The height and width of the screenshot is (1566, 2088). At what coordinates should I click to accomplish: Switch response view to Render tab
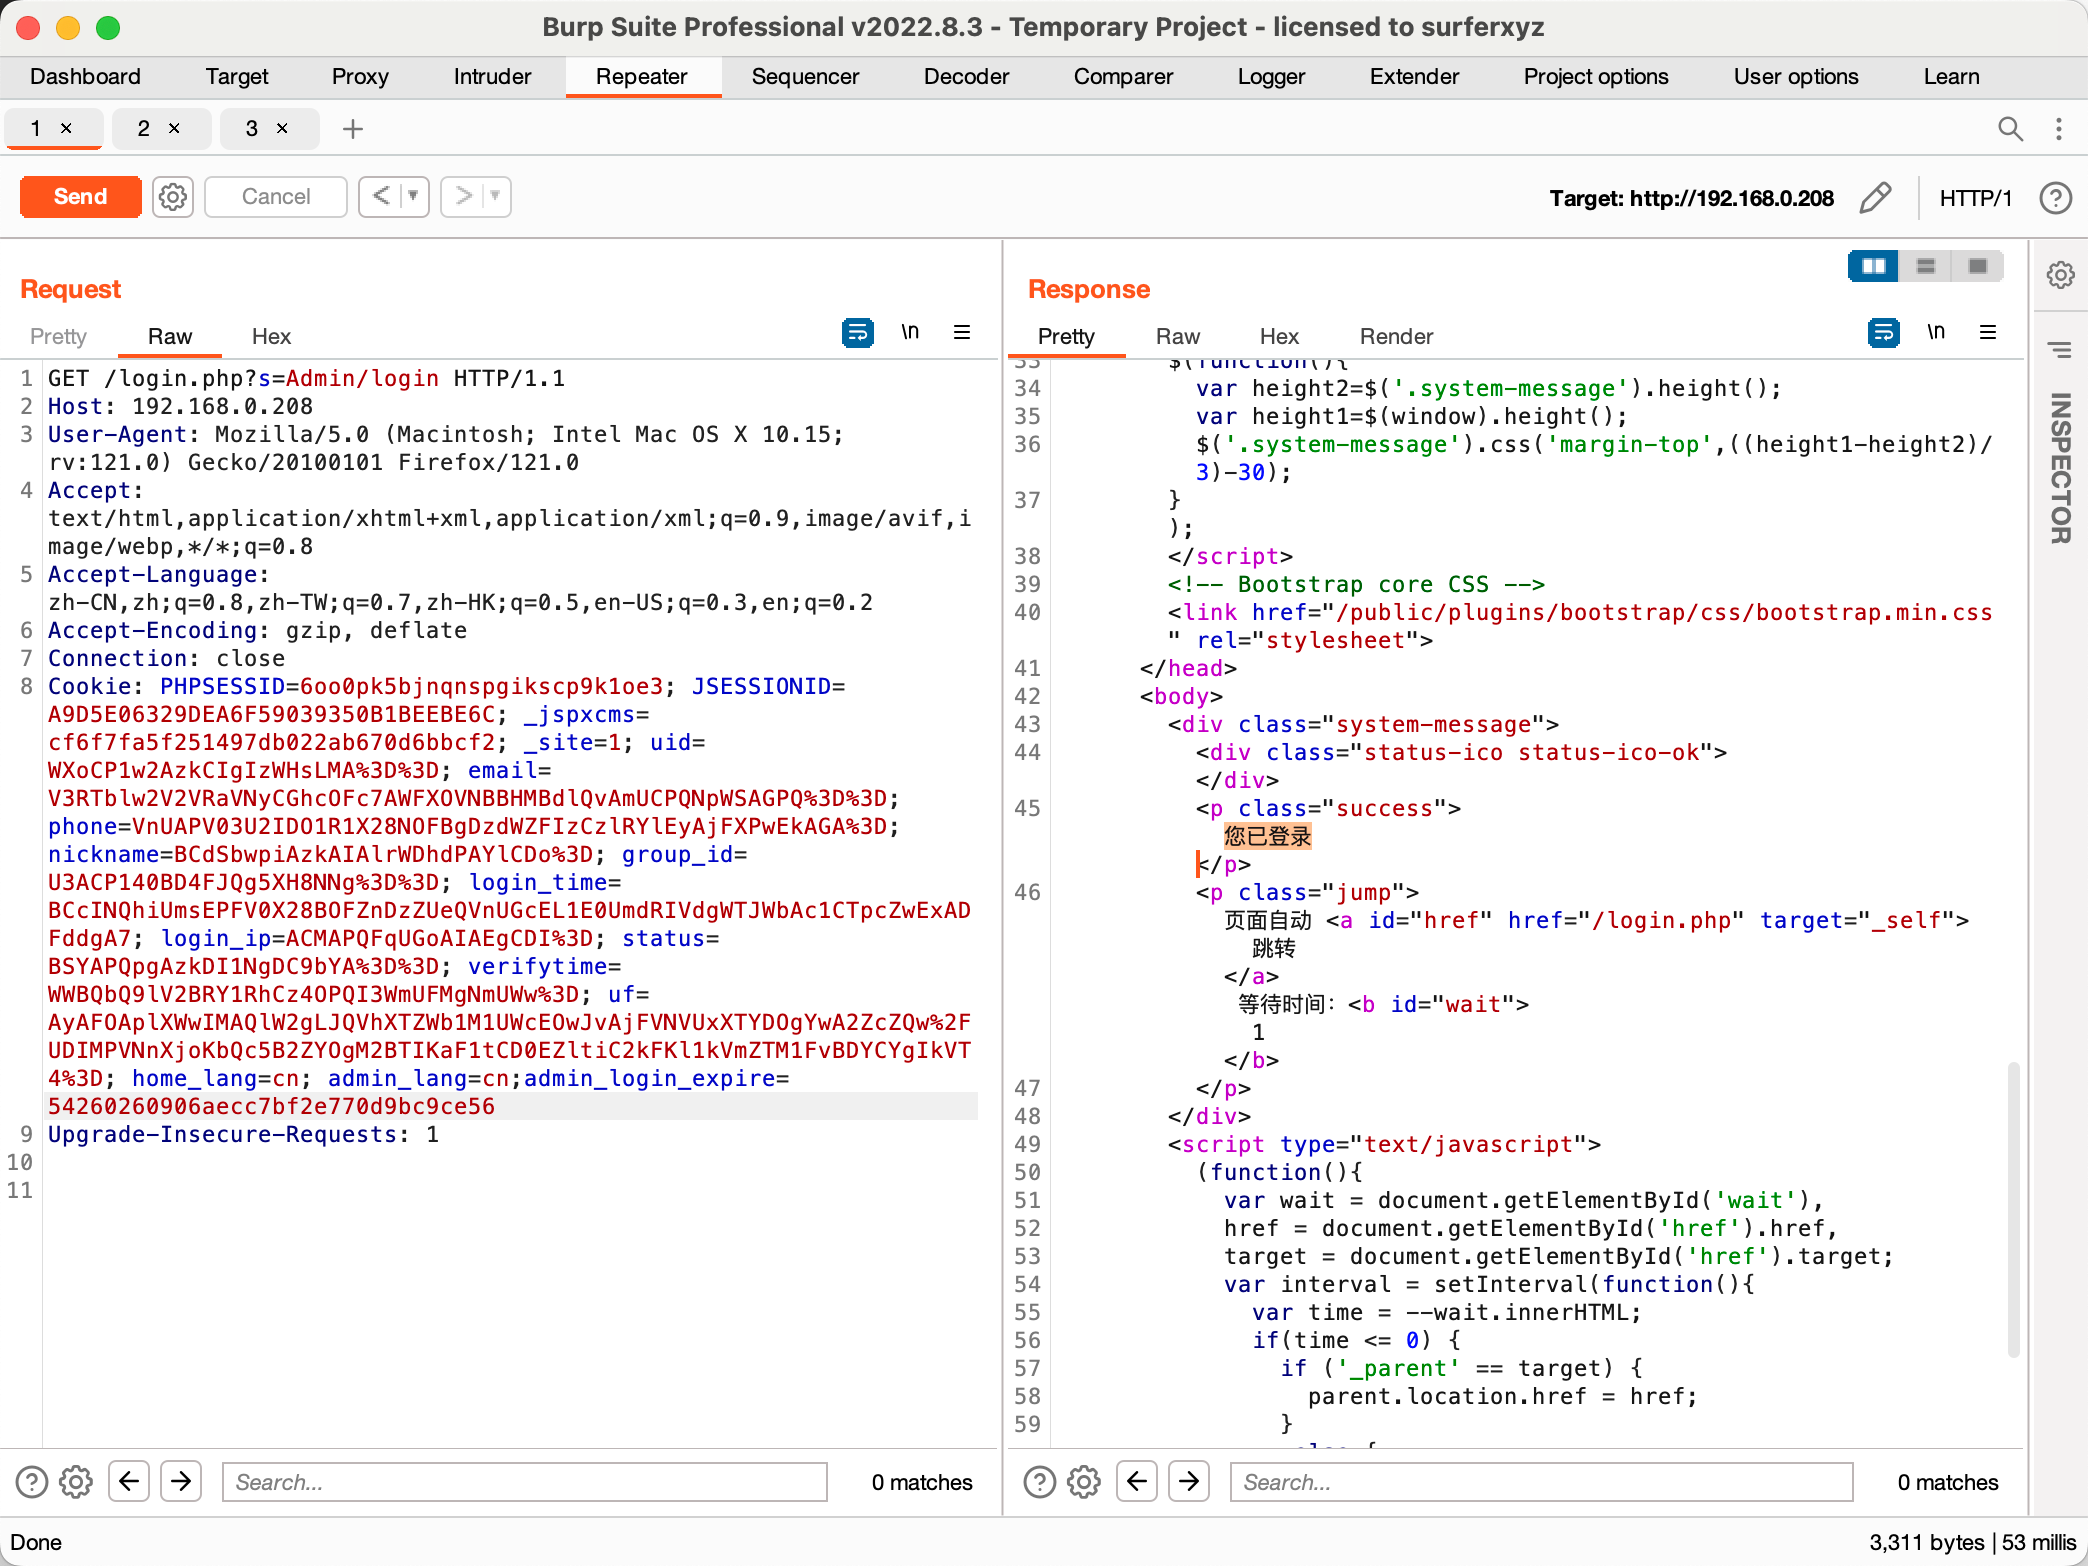(x=1396, y=337)
